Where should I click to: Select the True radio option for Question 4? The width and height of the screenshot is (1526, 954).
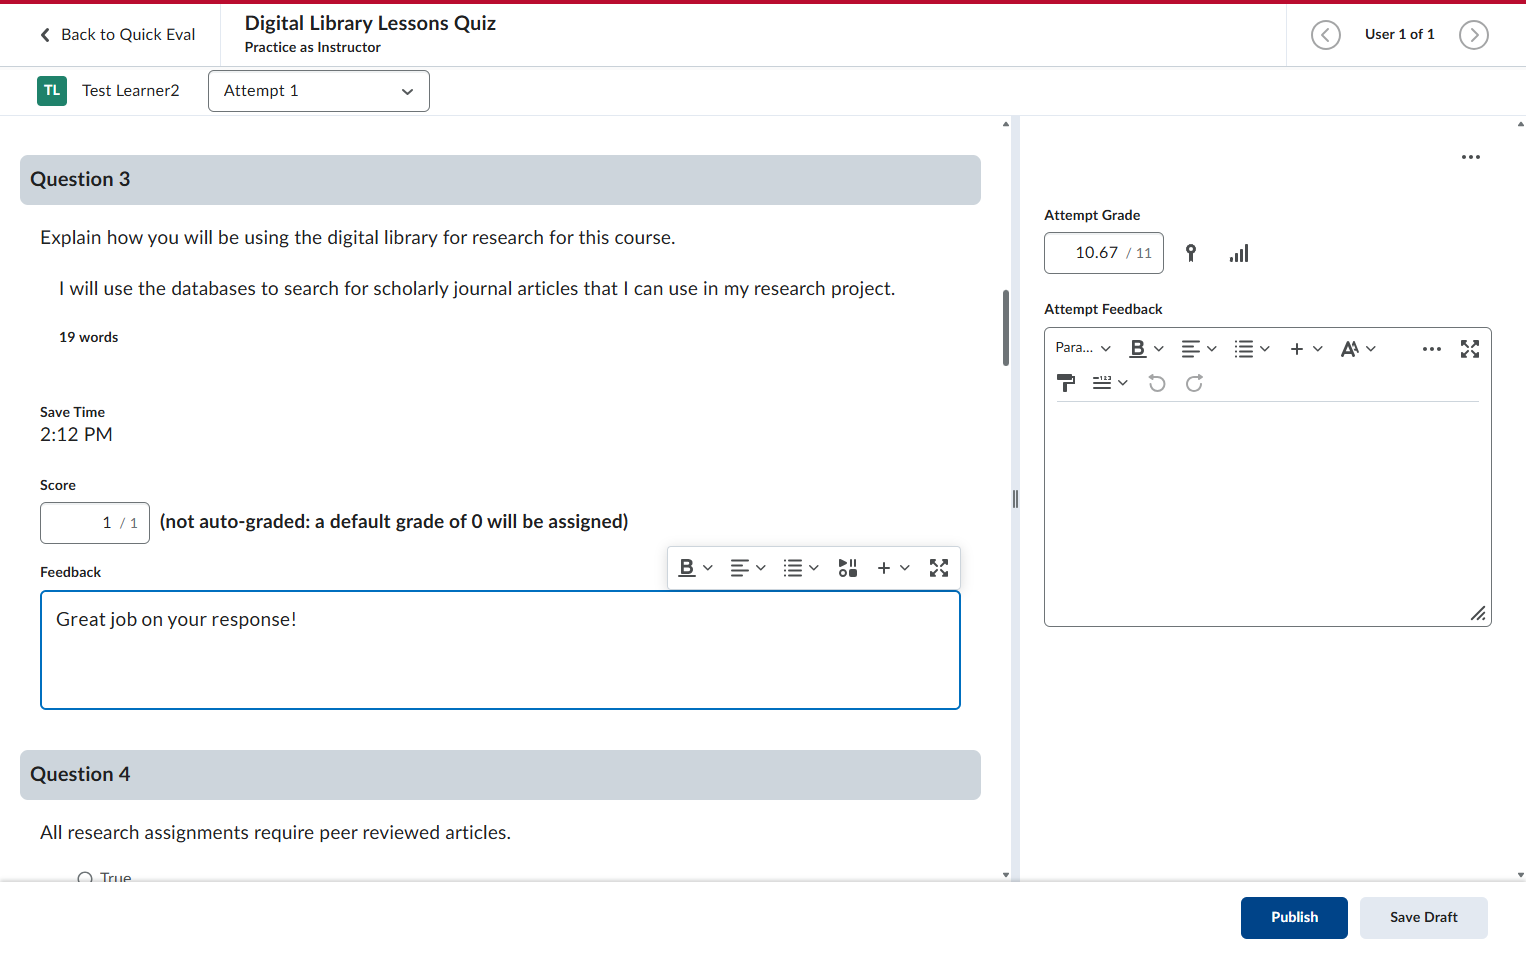point(85,878)
